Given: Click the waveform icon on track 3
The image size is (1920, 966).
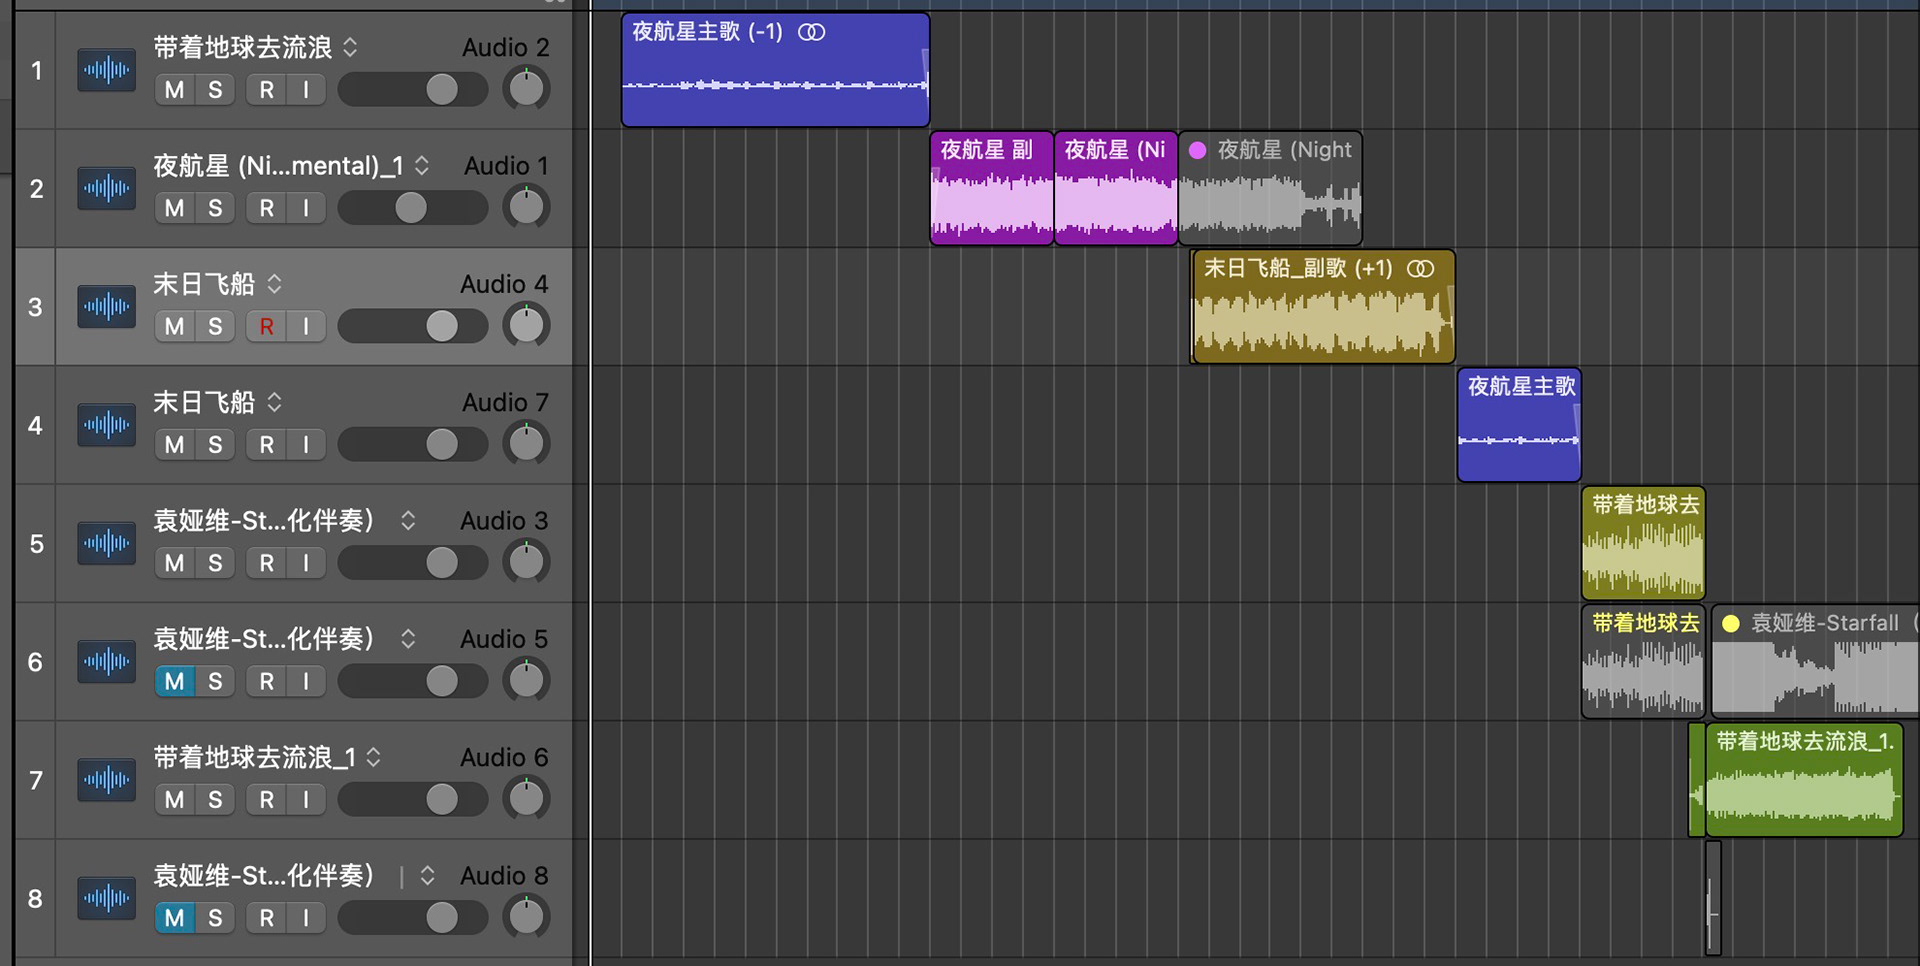Looking at the screenshot, I should tap(106, 306).
